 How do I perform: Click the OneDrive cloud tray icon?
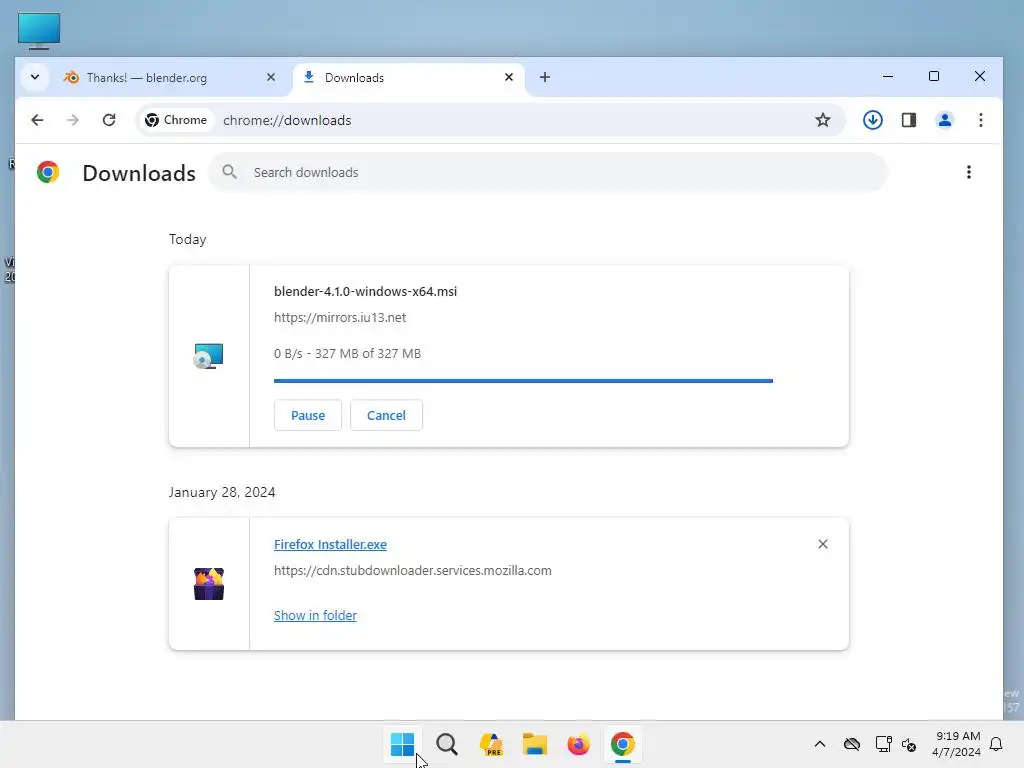click(852, 744)
